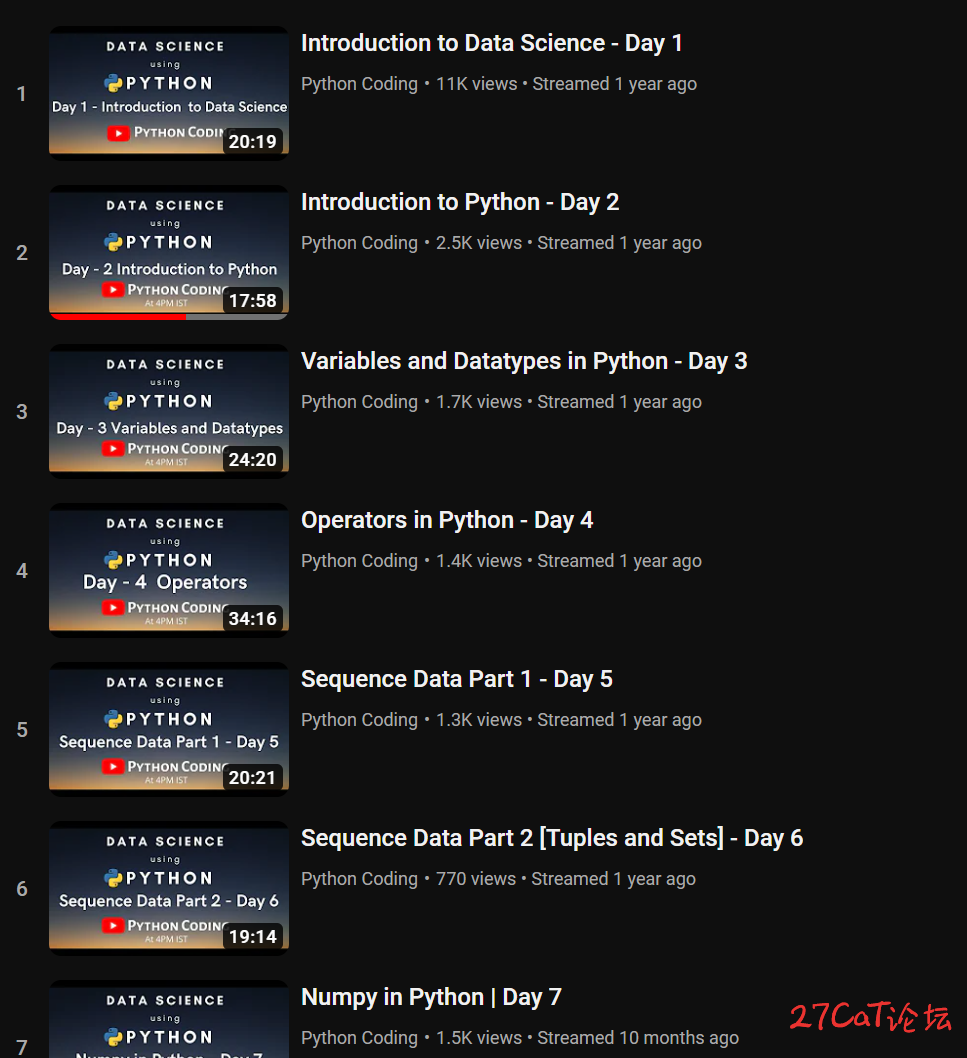Open Python Coding channel under Day 7 video
The height and width of the screenshot is (1058, 967).
pyautogui.click(x=359, y=1038)
